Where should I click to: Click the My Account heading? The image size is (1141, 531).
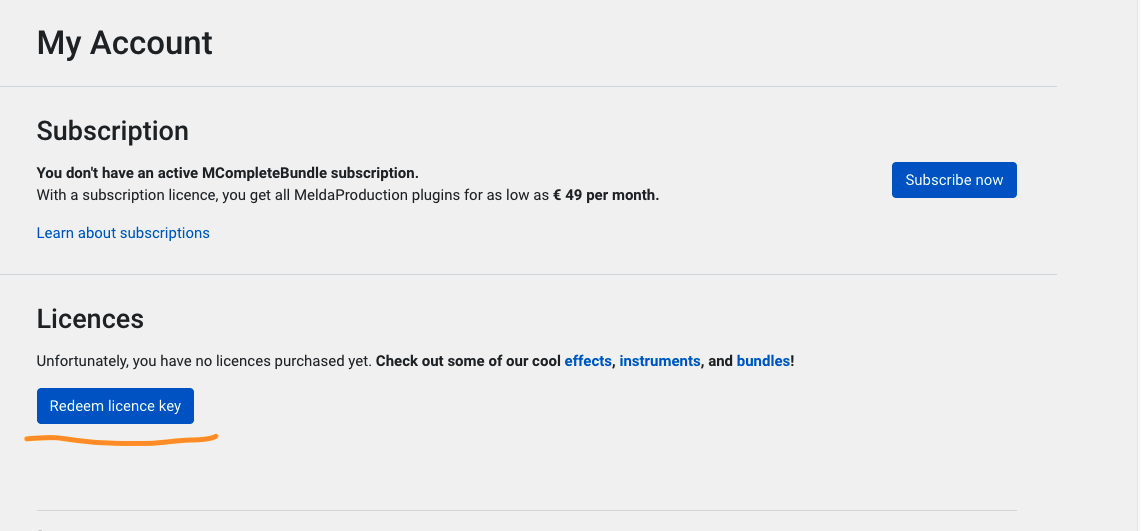124,43
